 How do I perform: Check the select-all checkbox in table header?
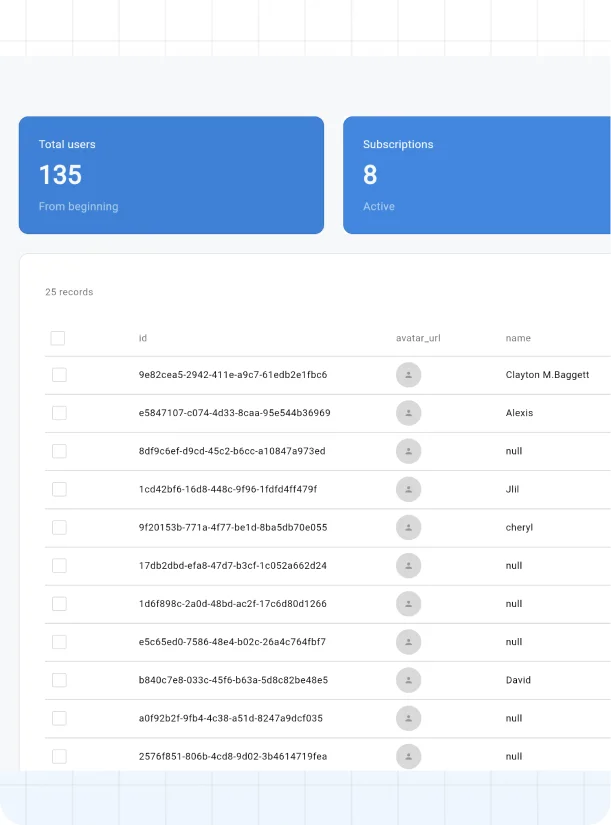(58, 338)
